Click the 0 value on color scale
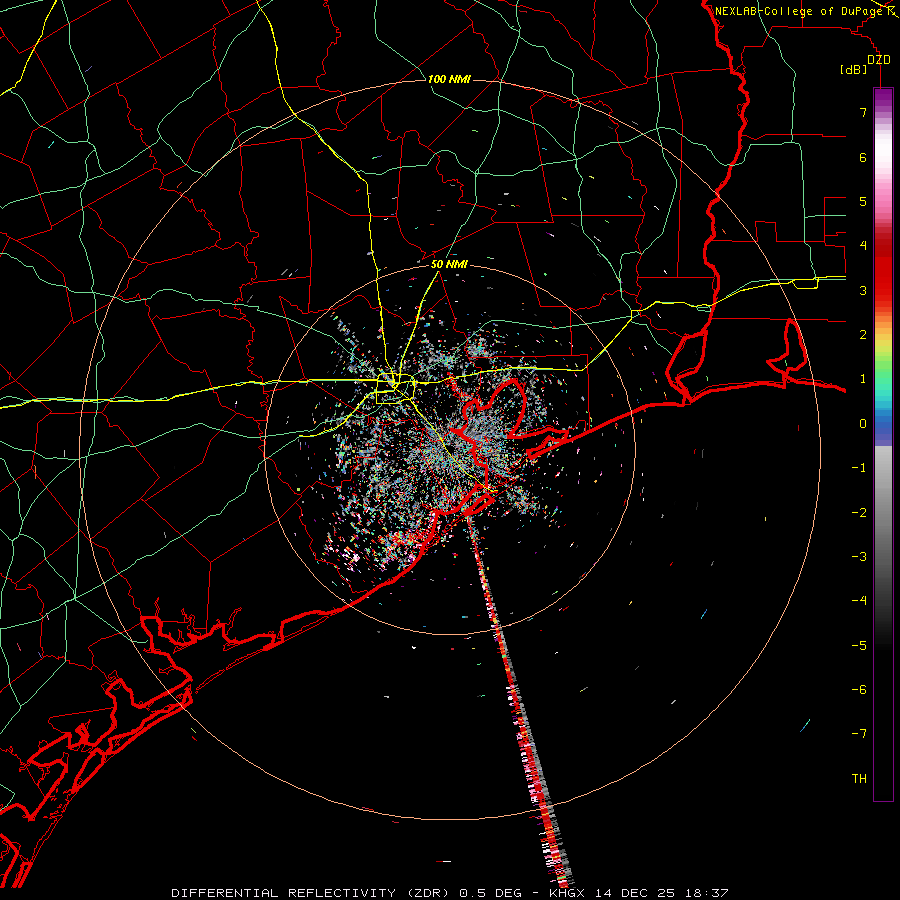Viewport: 900px width, 900px height. [x=863, y=424]
